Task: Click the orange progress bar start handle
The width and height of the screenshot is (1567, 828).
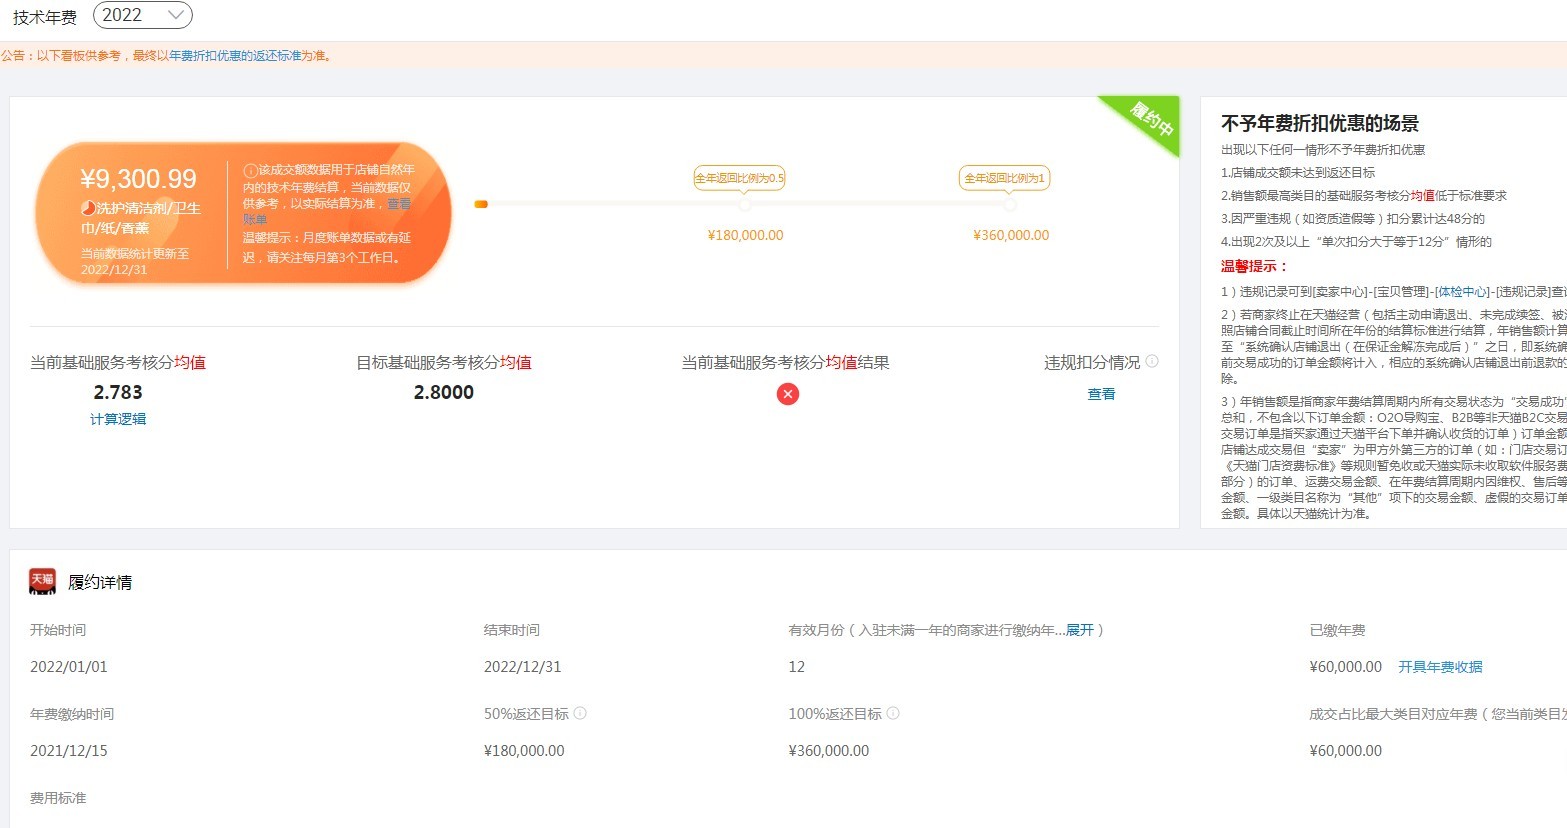Action: (481, 204)
